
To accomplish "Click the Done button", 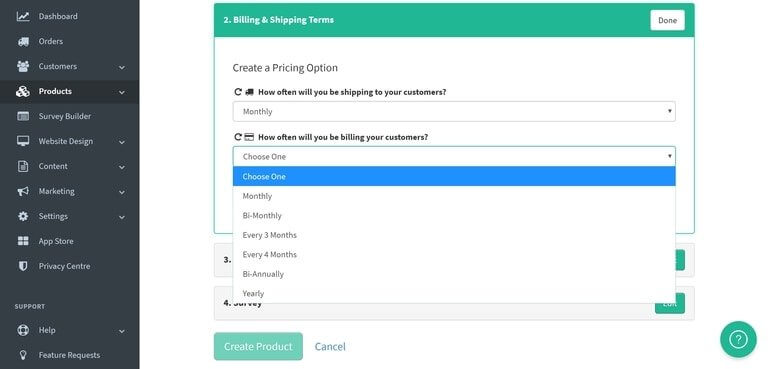I will pos(667,20).
